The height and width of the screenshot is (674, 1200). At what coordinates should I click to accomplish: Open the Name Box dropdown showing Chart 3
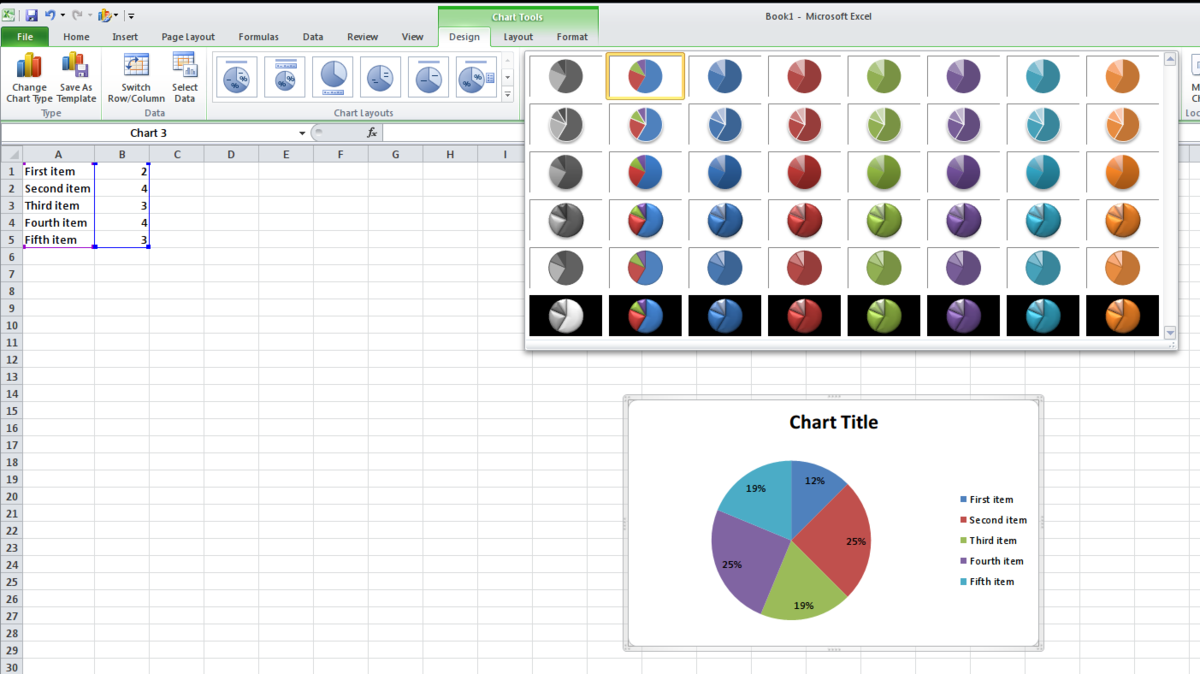click(x=302, y=133)
